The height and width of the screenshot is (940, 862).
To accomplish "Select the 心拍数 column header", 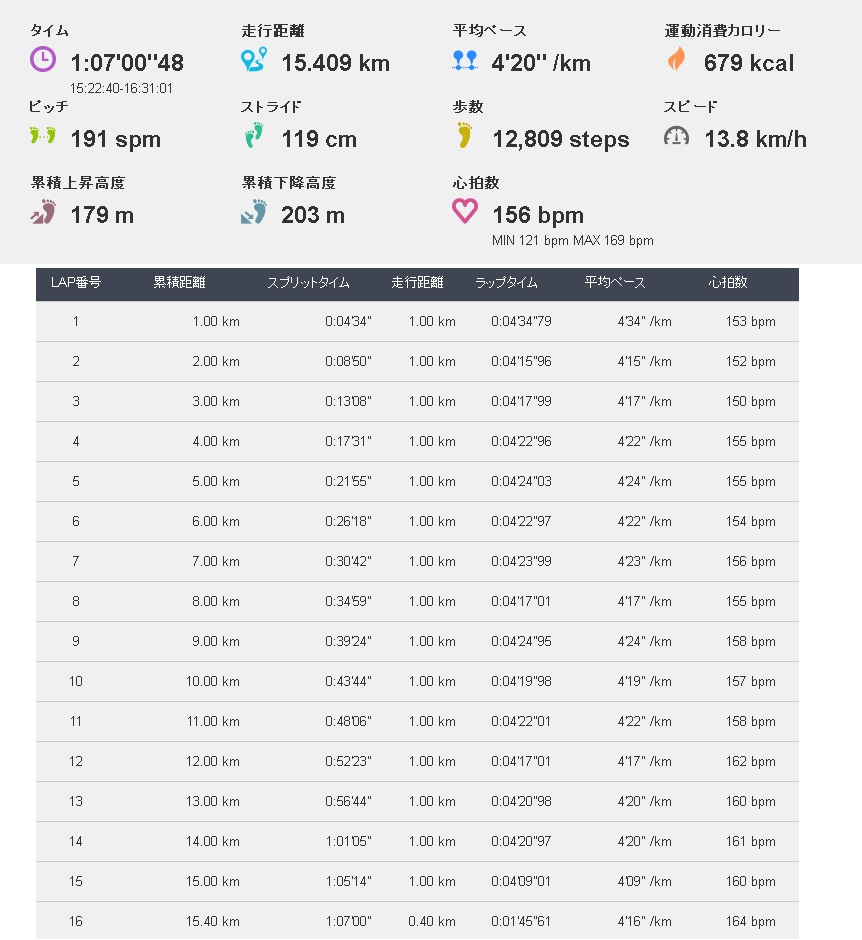I will coord(728,282).
